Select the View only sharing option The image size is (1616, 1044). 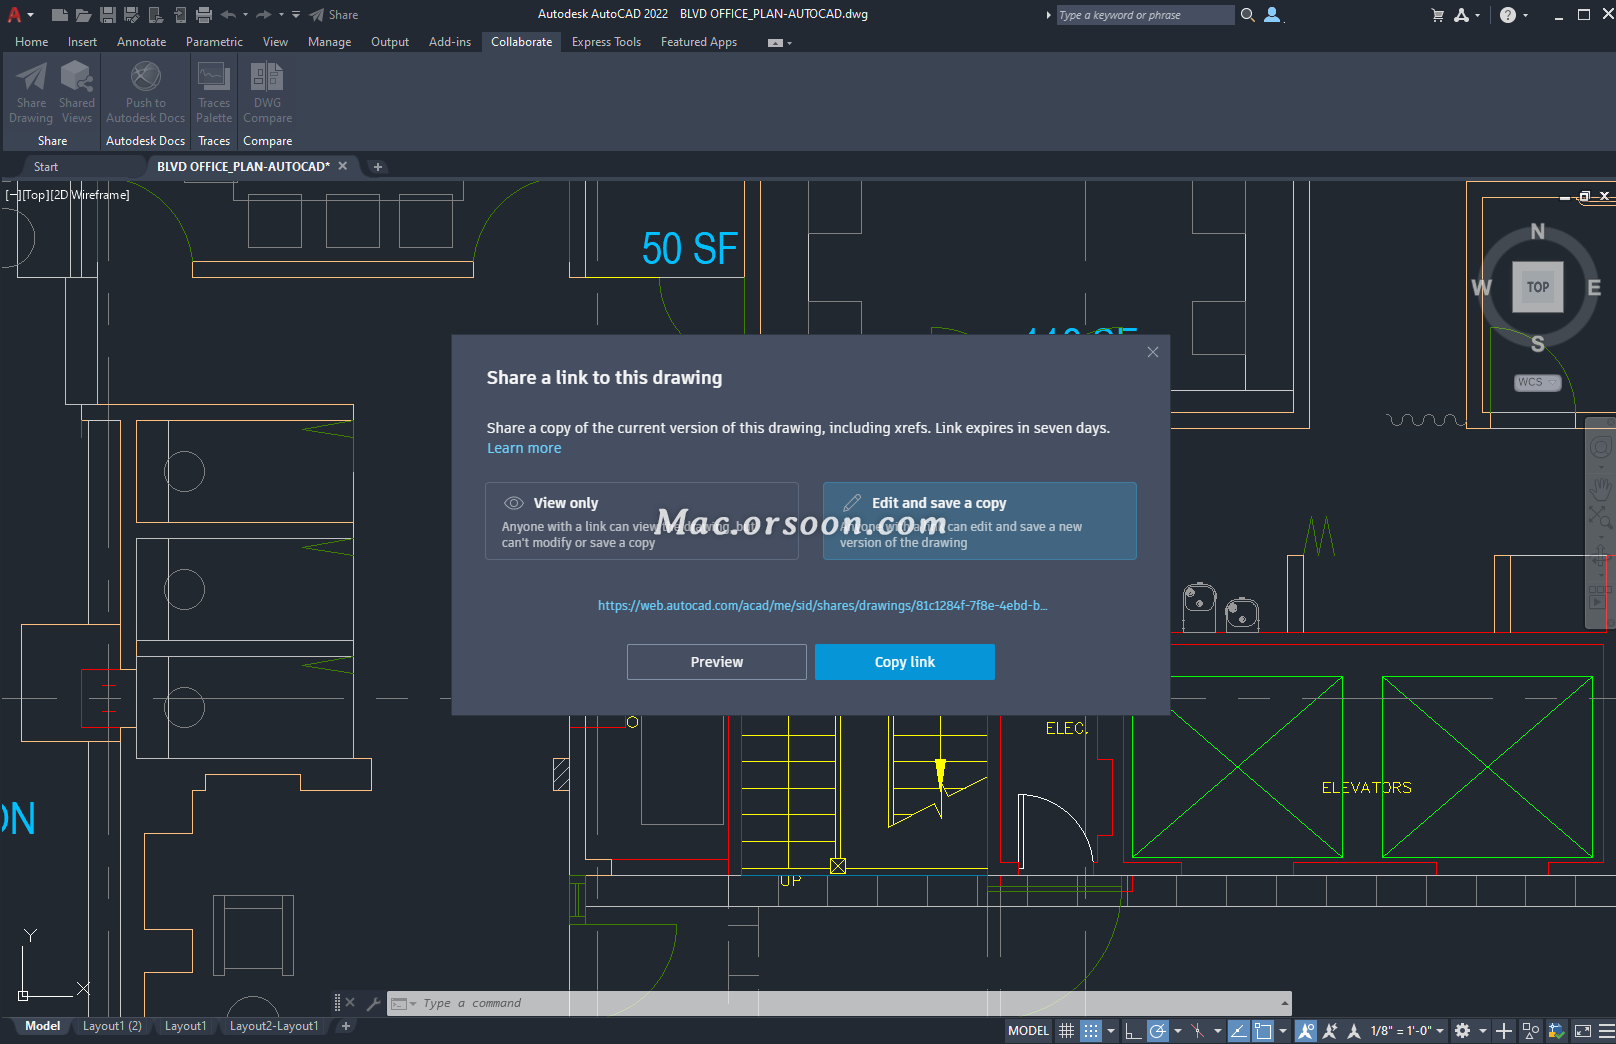641,521
